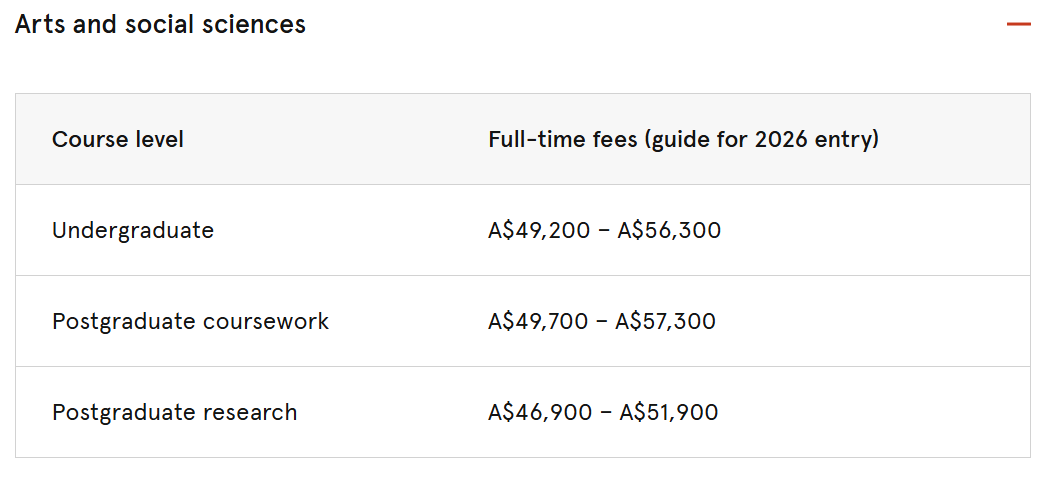The width and height of the screenshot is (1044, 477).
Task: Click the A$46,900 research minimum fee
Action: point(540,412)
